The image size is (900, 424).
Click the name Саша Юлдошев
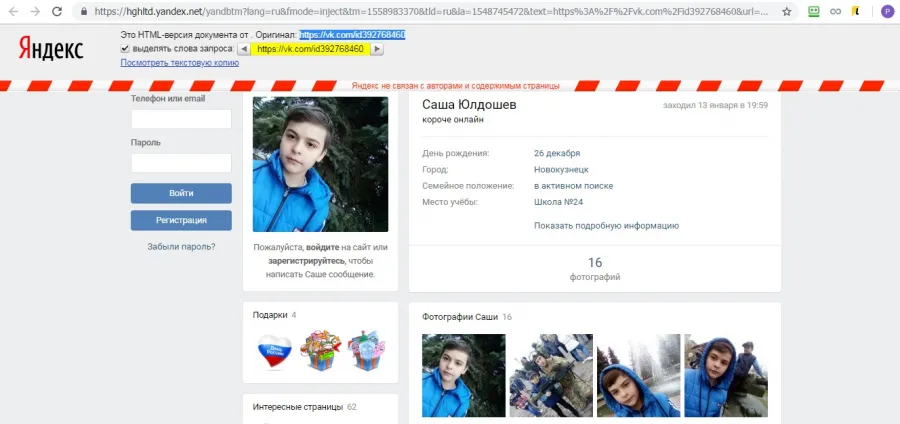pos(469,104)
